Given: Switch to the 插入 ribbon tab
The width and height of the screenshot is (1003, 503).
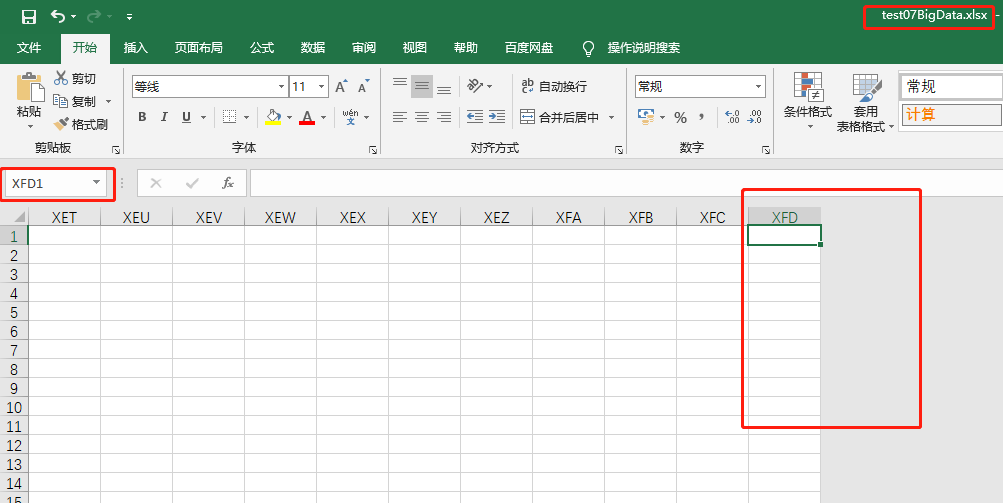Looking at the screenshot, I should point(136,48).
